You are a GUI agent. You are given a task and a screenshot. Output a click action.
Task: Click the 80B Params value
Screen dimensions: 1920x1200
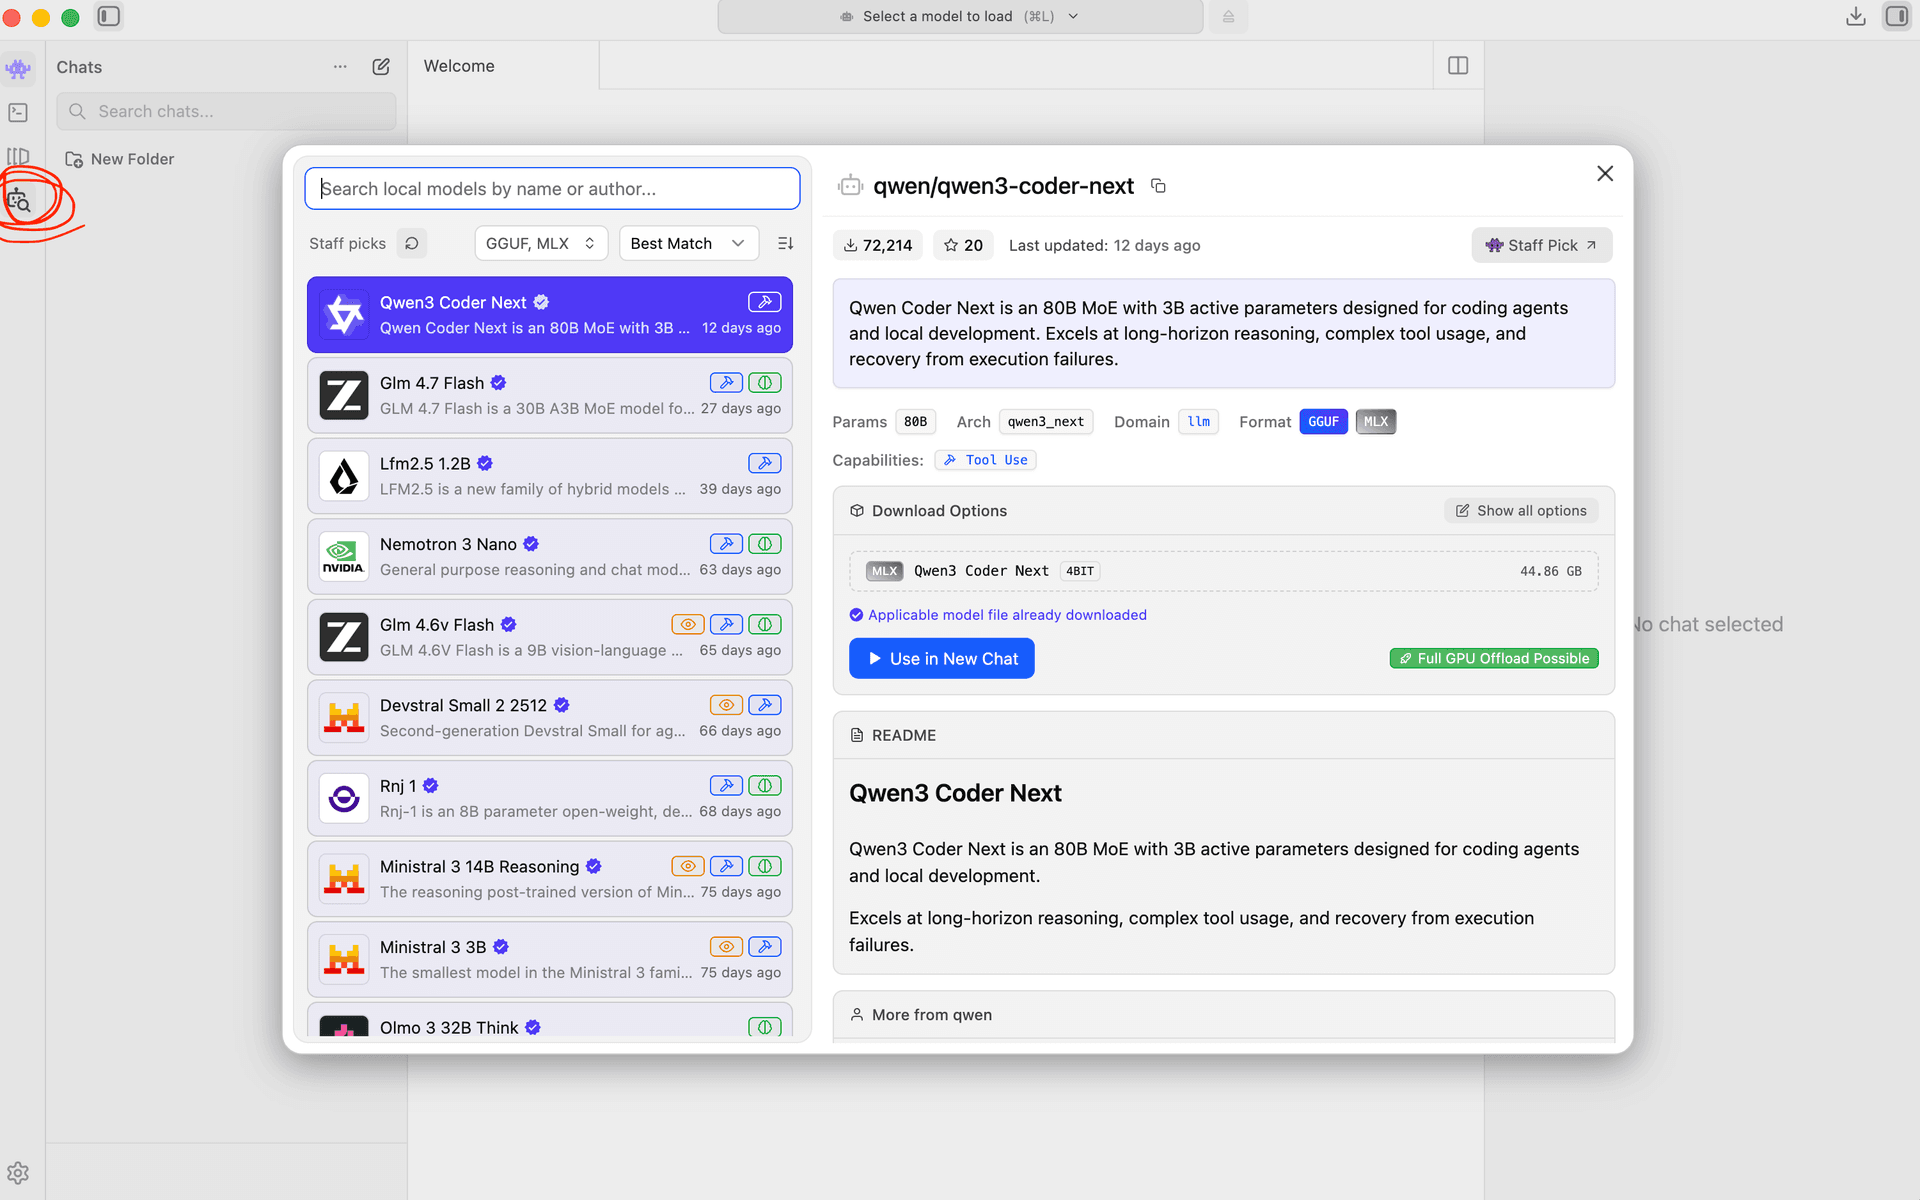tap(915, 422)
